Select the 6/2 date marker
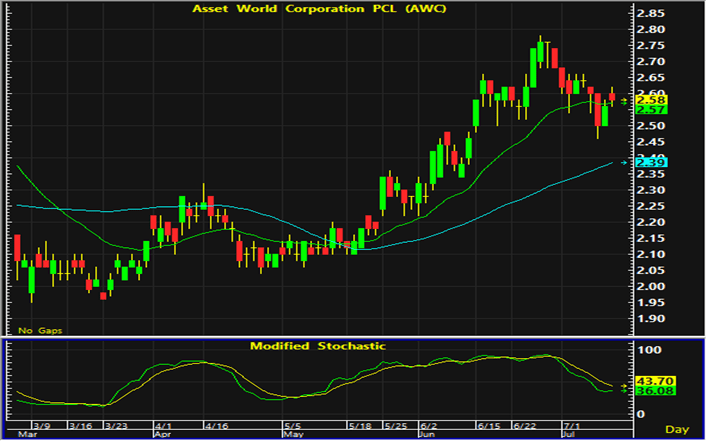The width and height of the screenshot is (707, 441). (x=429, y=426)
